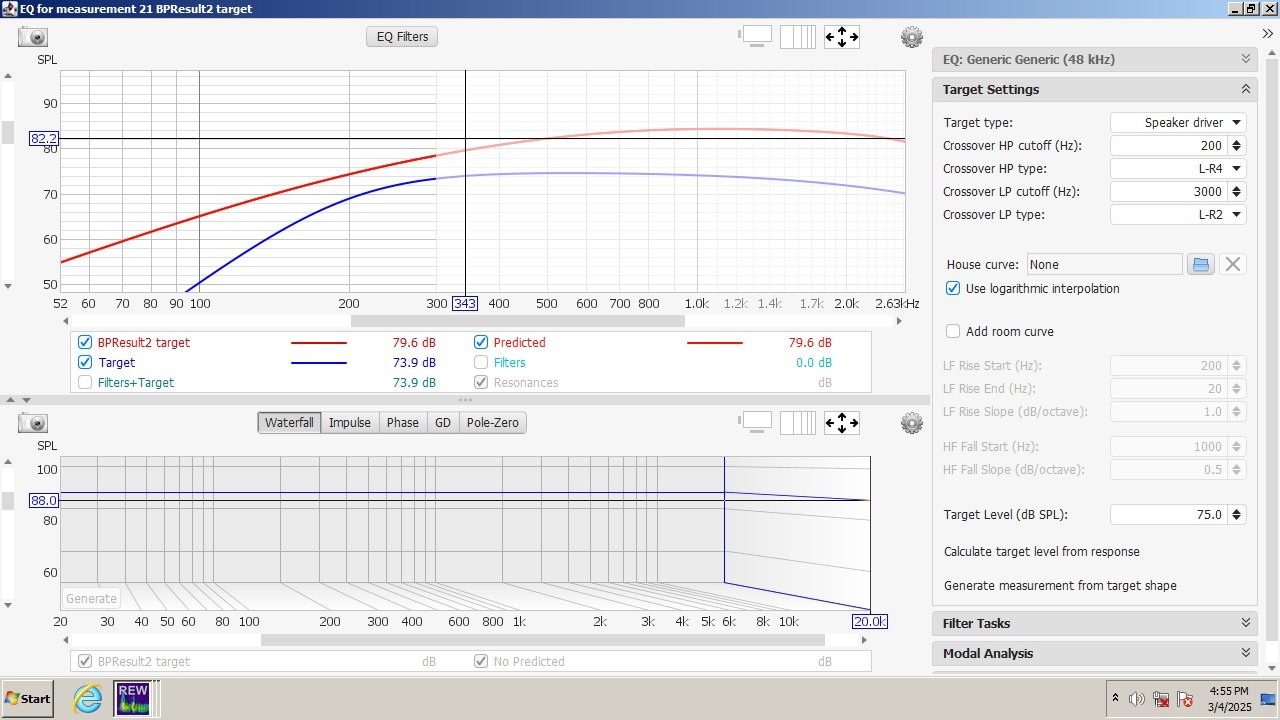
Task: Toggle Predicted trace checkbox
Action: pos(481,342)
